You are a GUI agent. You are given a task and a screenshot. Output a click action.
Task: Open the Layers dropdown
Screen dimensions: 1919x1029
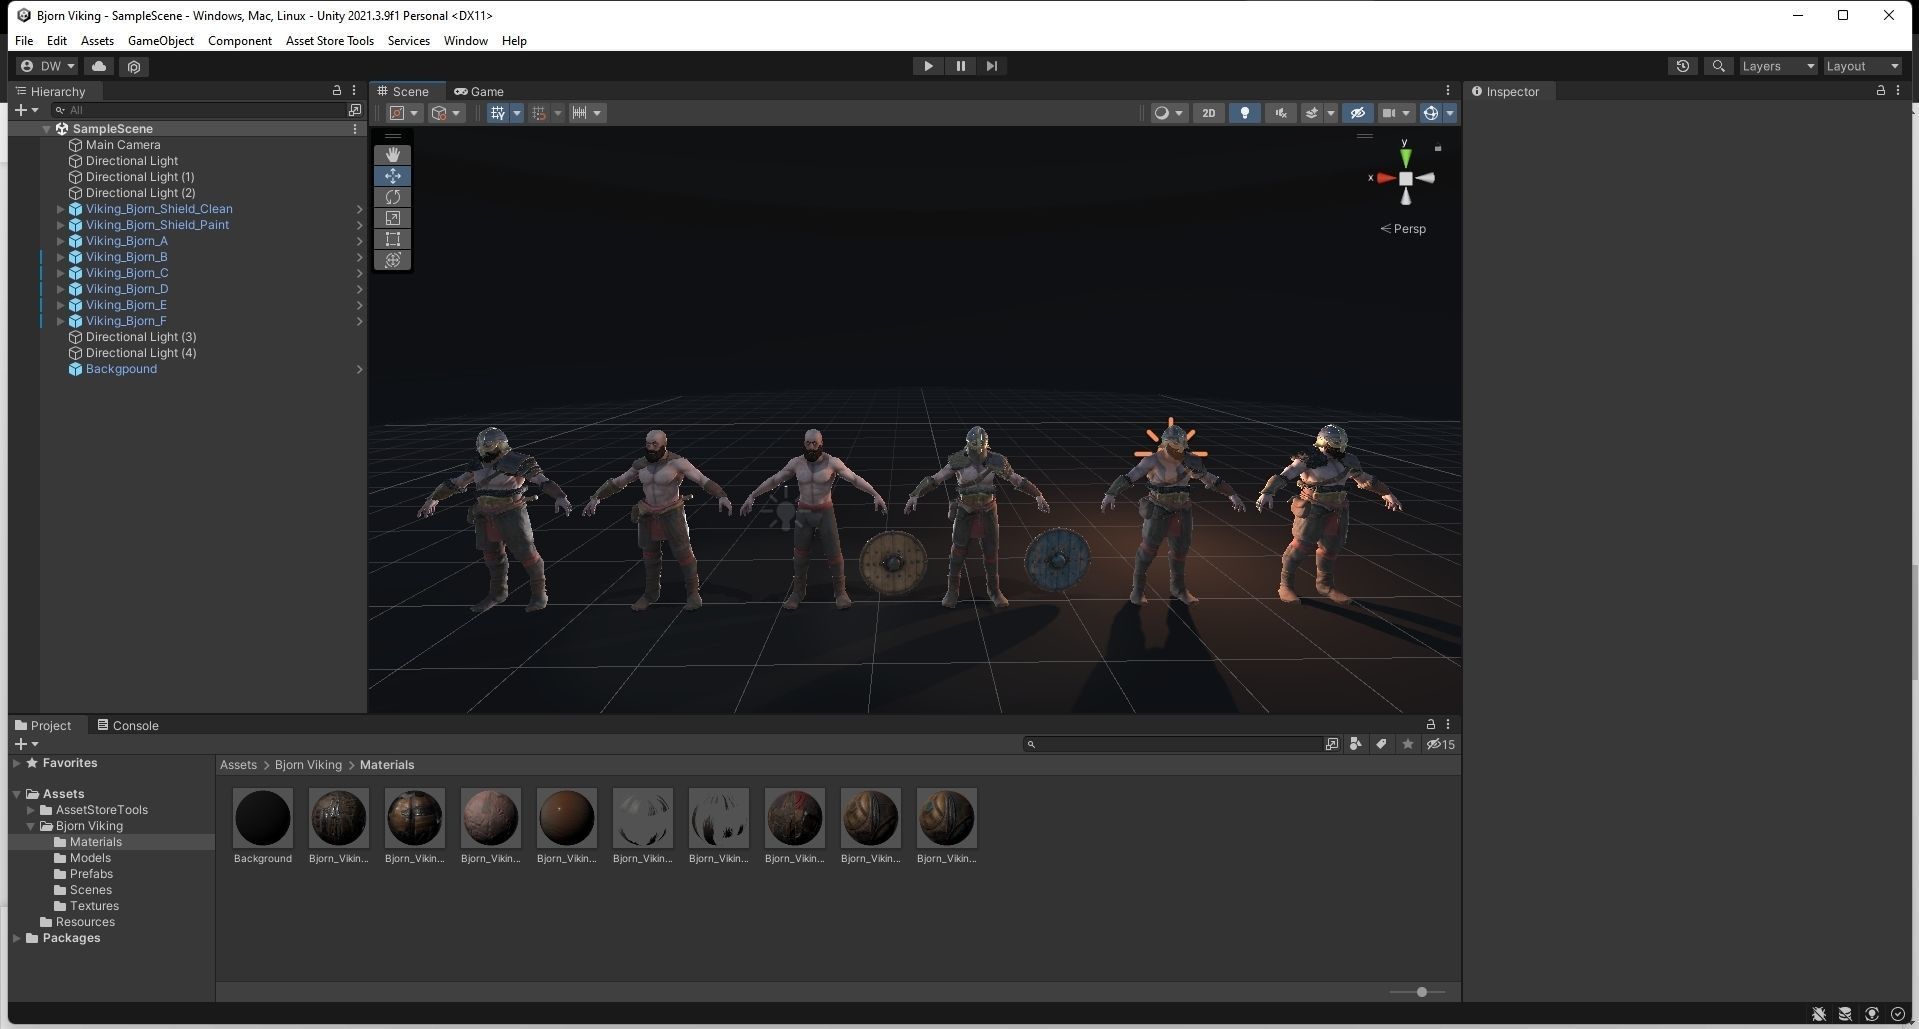click(x=1777, y=66)
